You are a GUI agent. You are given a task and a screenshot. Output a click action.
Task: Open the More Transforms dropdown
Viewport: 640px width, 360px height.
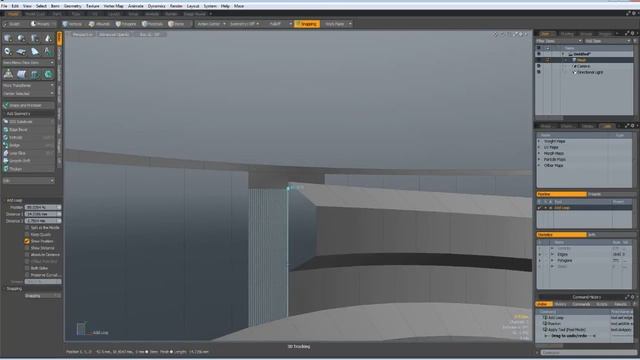click(28, 86)
